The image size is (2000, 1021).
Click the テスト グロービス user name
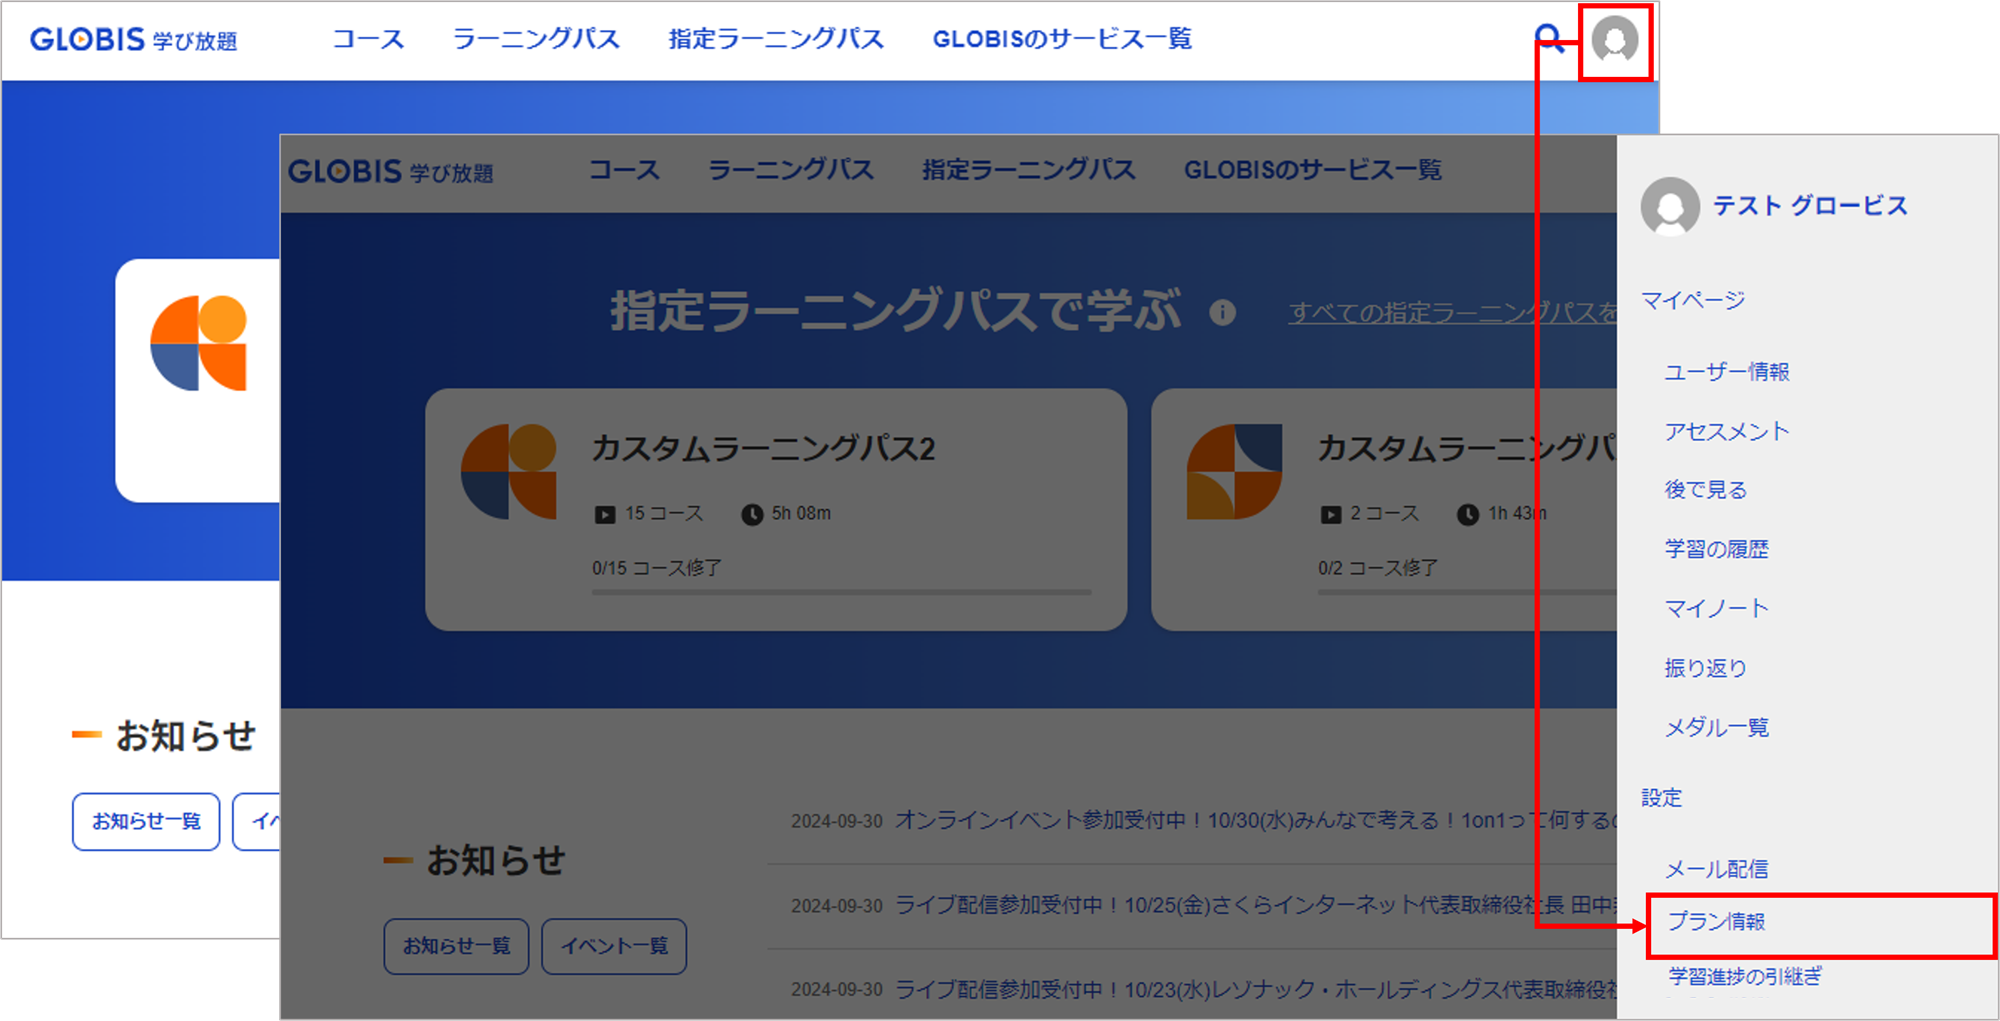(1811, 206)
